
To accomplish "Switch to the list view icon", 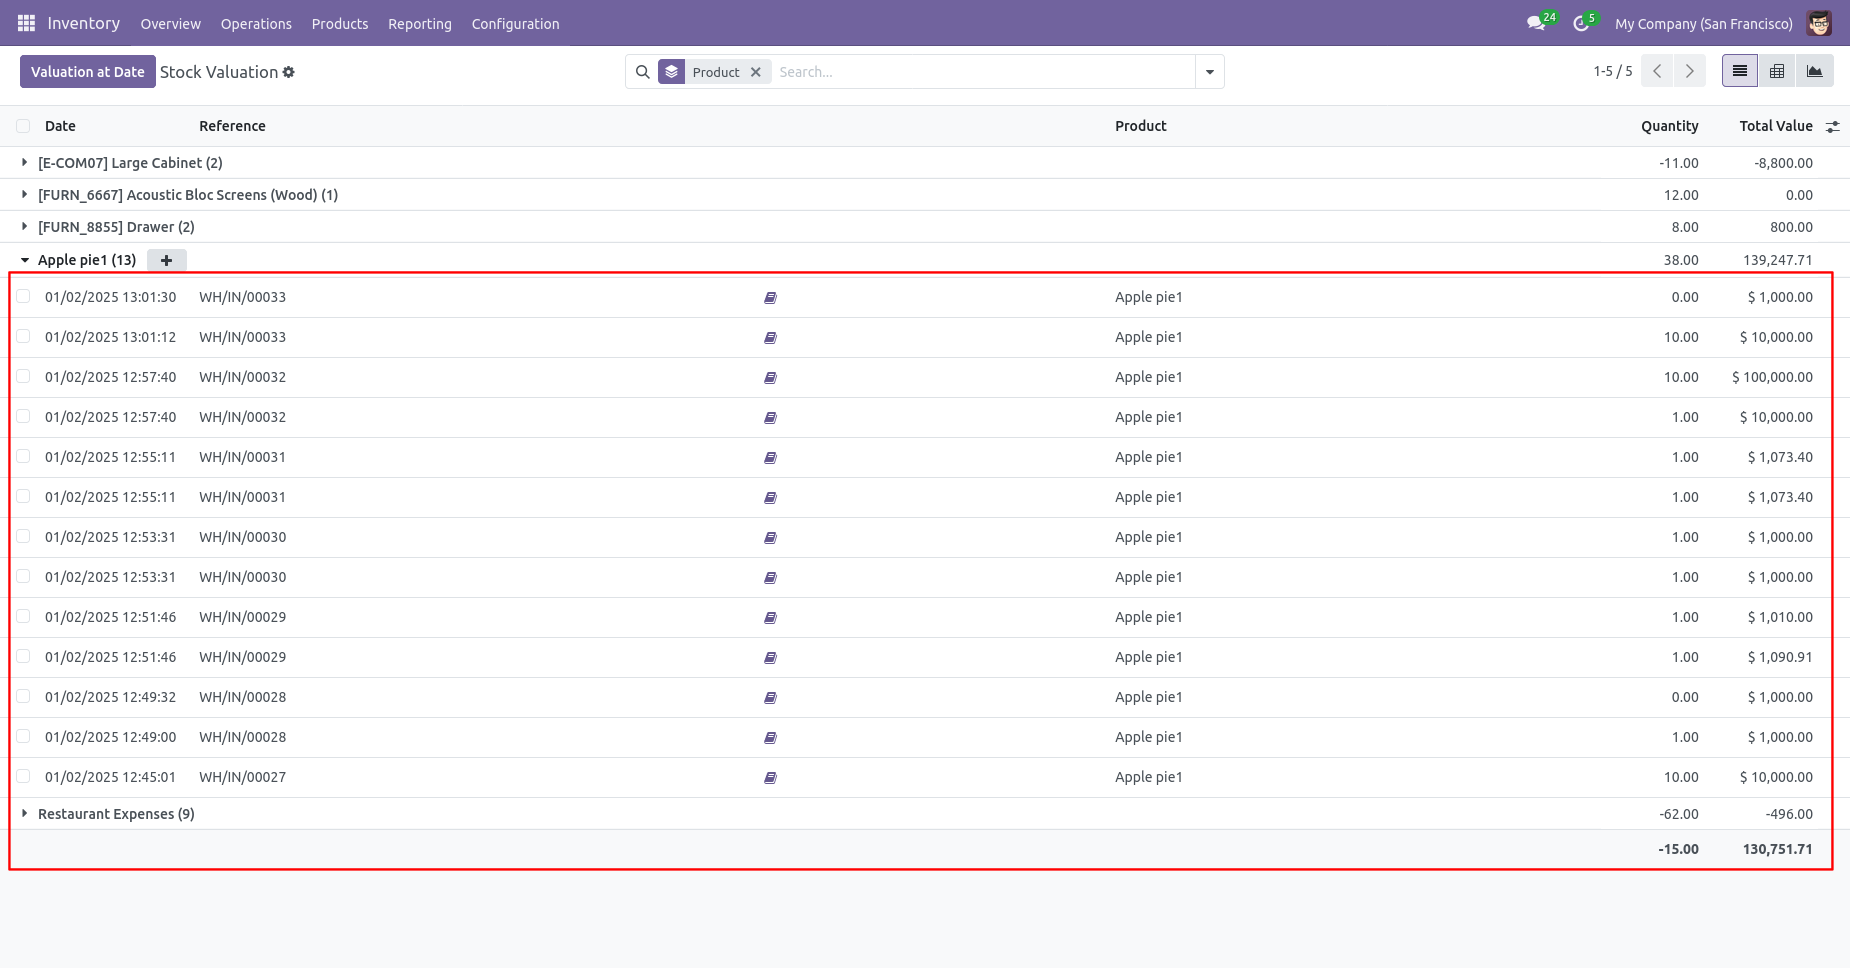I will coord(1740,71).
